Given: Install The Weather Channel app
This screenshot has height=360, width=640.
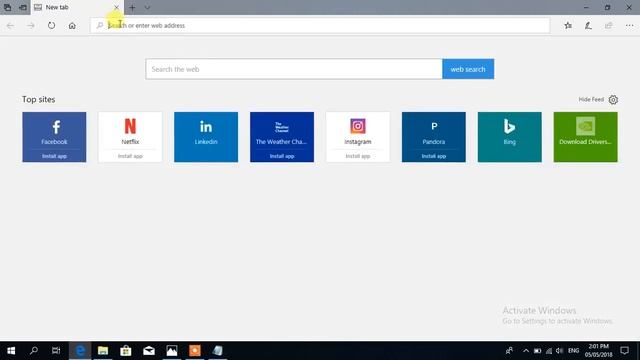Looking at the screenshot, I should (x=282, y=156).
